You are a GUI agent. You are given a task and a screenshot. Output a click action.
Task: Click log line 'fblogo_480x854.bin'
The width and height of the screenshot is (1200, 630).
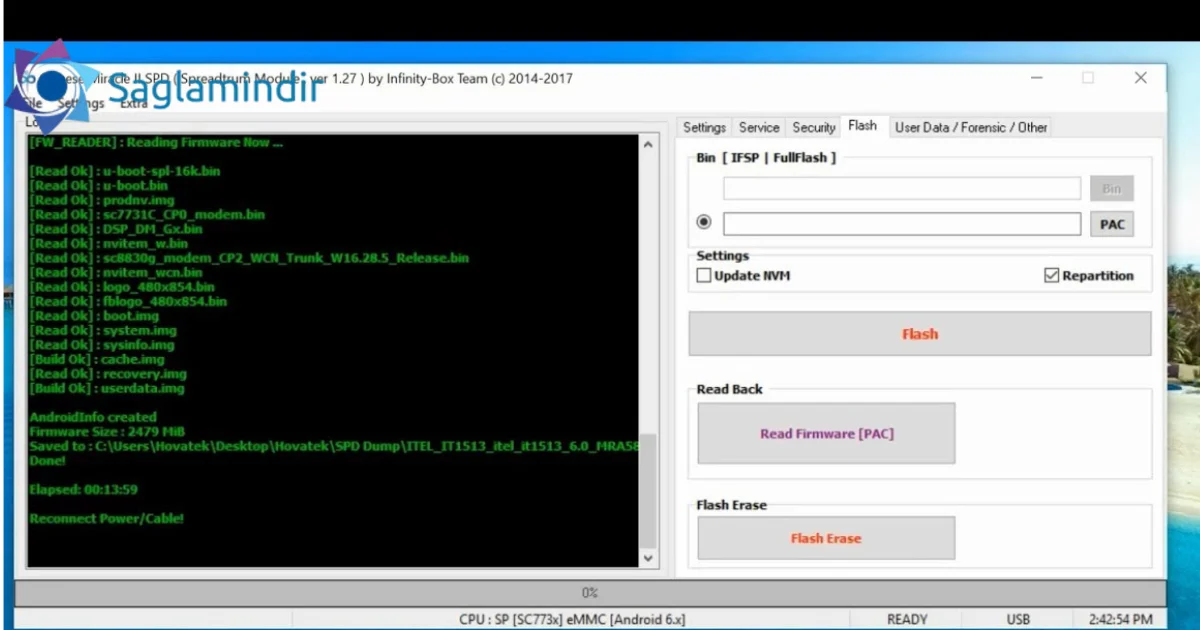click(x=128, y=301)
